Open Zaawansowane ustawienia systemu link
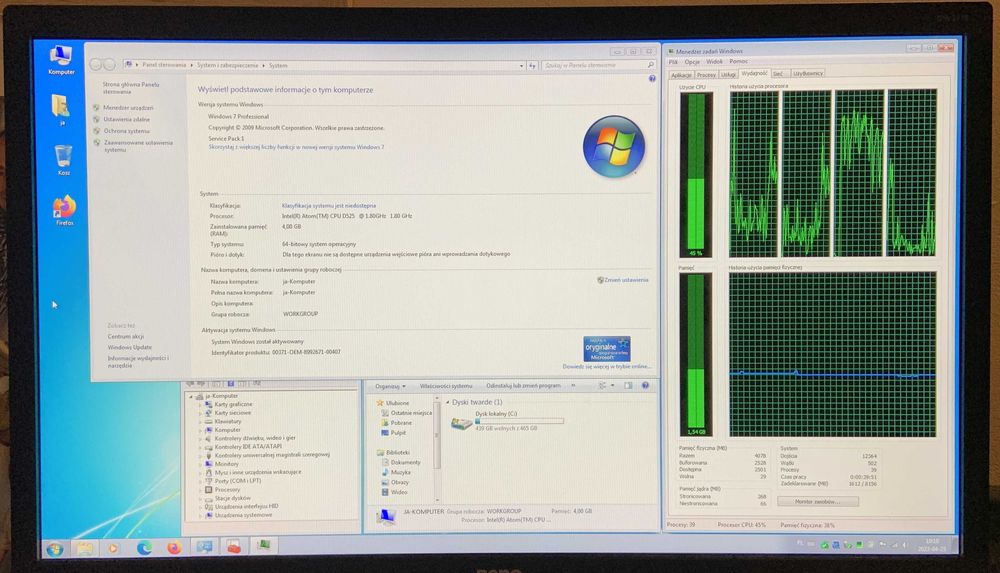The image size is (1000, 573). click(138, 146)
